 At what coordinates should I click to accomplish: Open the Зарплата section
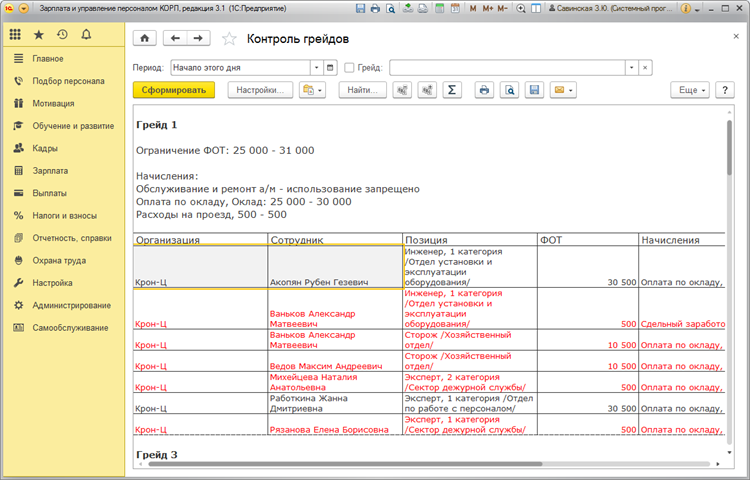64,171
